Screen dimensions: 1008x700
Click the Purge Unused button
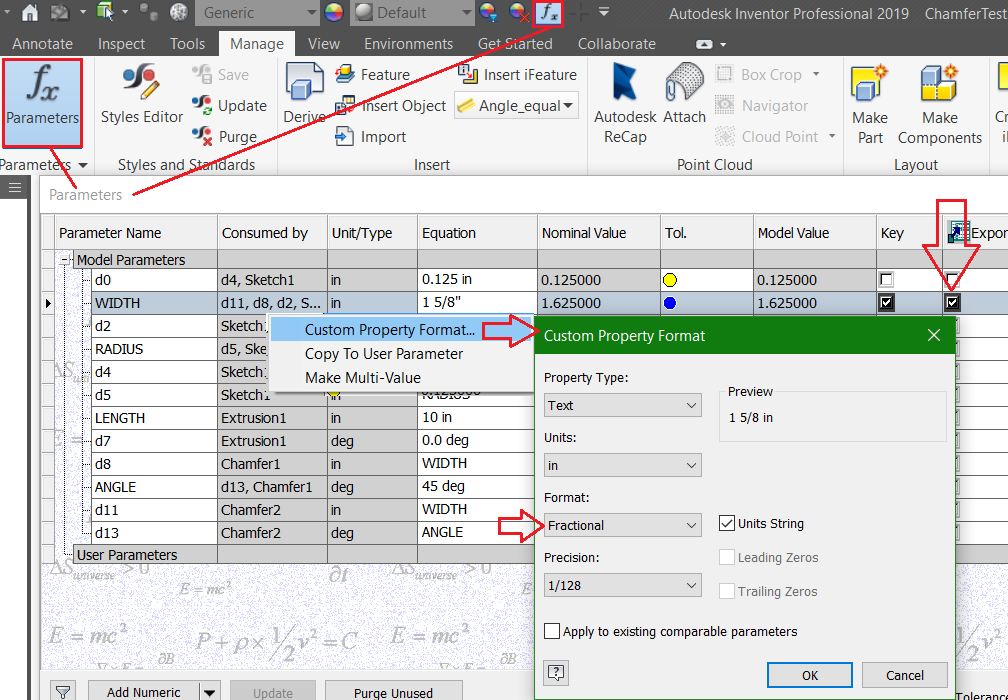(393, 693)
